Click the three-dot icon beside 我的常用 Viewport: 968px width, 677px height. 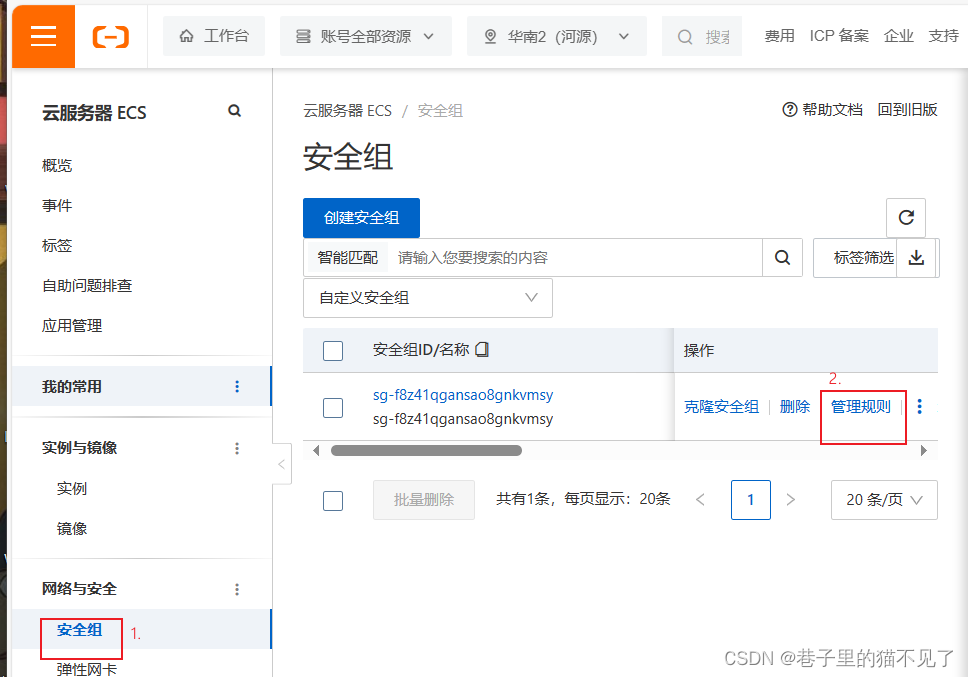point(236,386)
